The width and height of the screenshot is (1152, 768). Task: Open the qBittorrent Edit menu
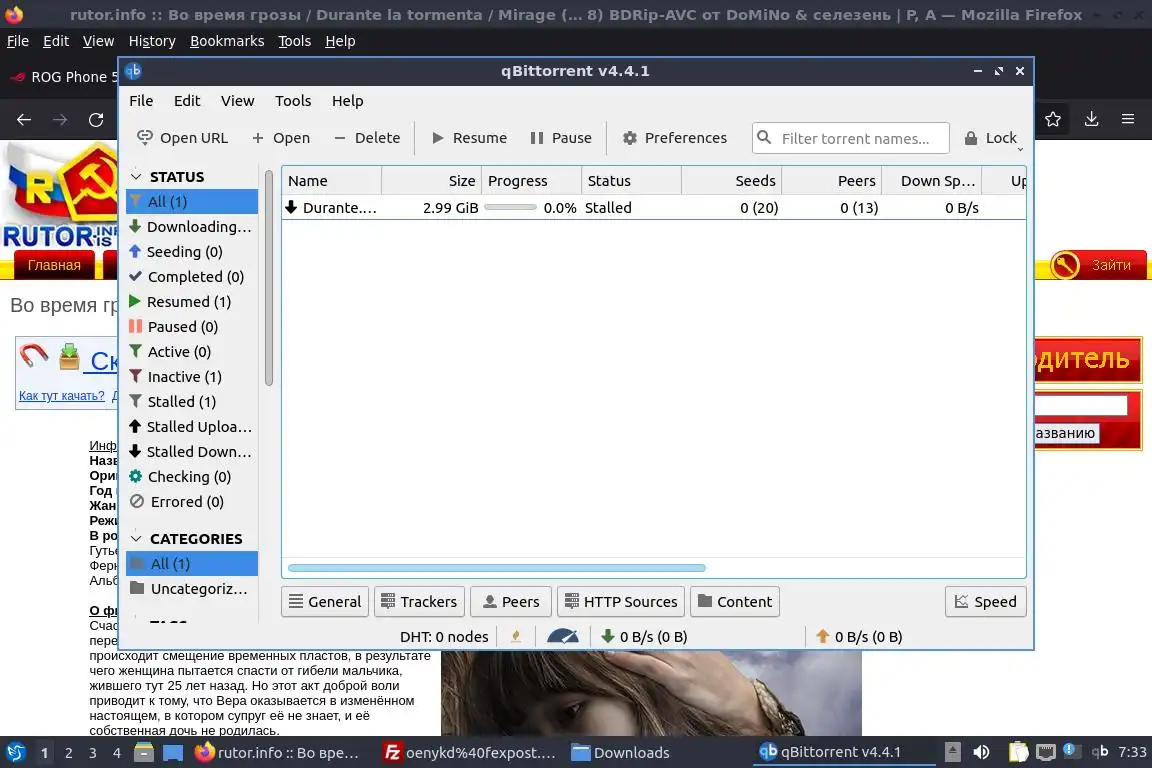[187, 101]
